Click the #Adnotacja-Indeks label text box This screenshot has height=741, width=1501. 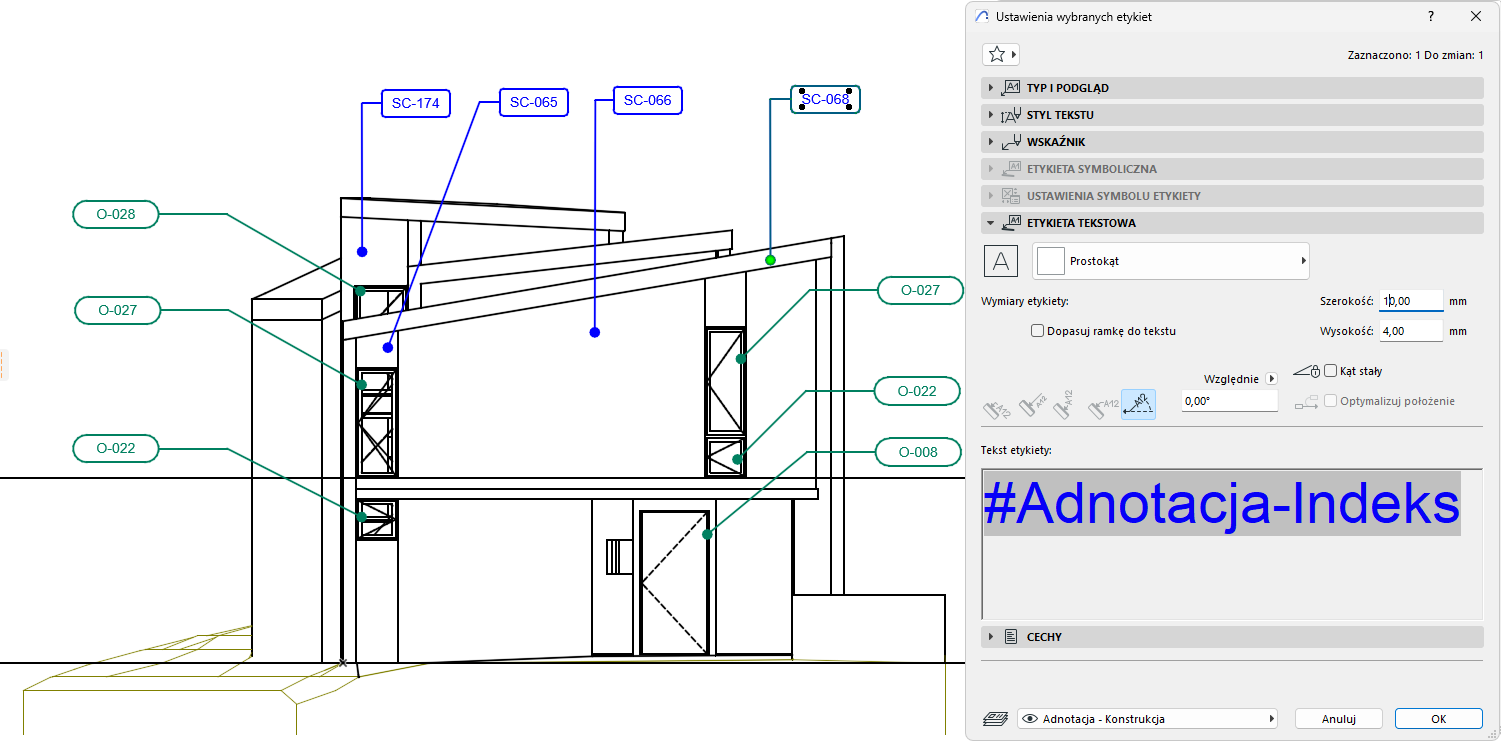[x=1232, y=544]
